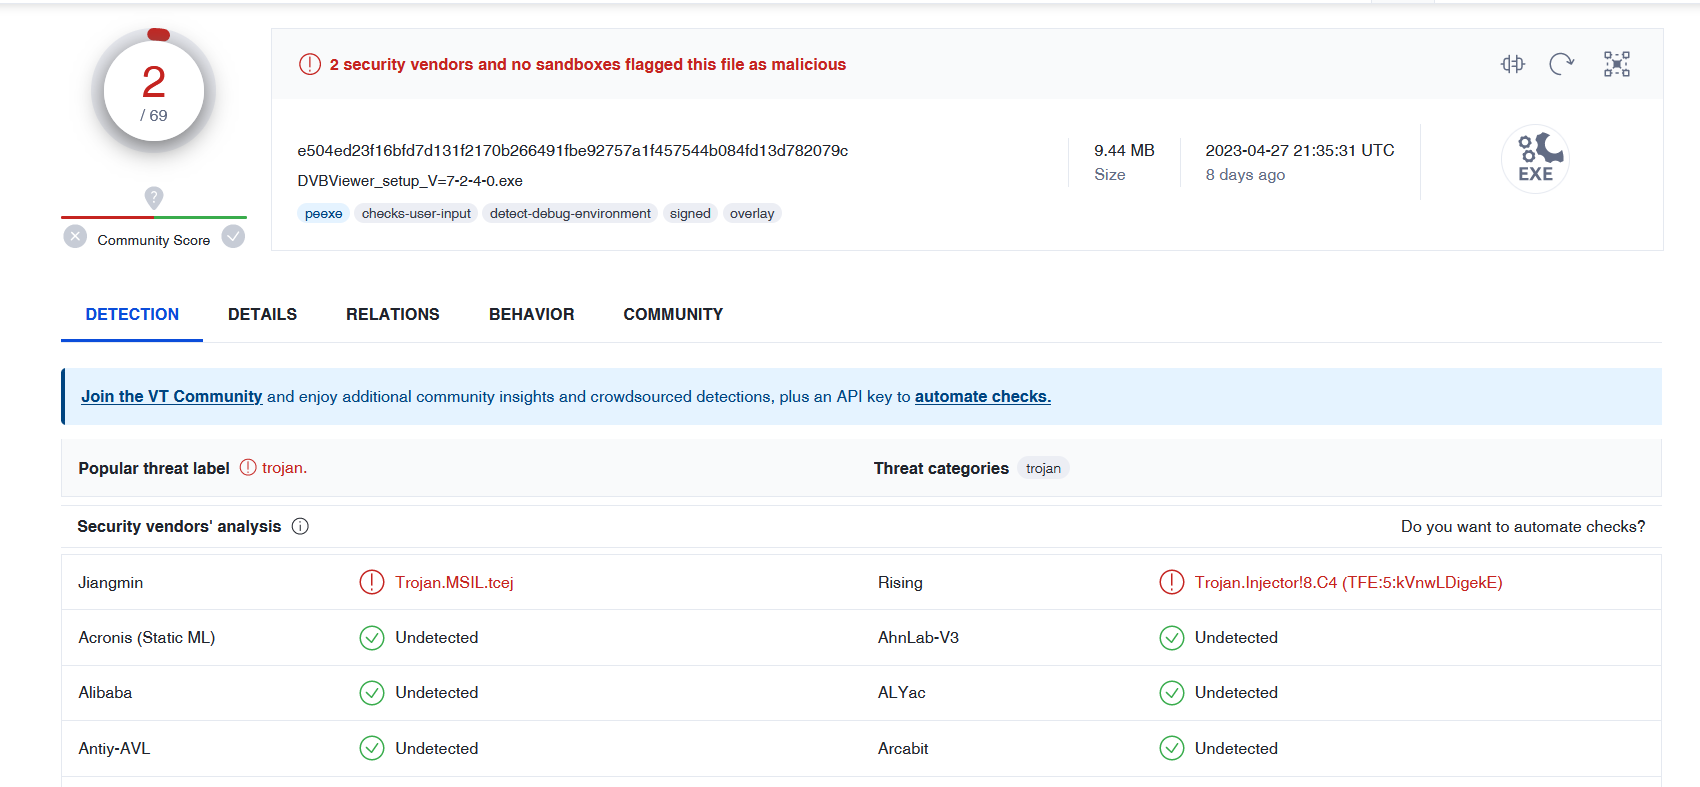The image size is (1700, 787).
Task: Click the 9.44 MB file size value
Action: click(x=1124, y=151)
